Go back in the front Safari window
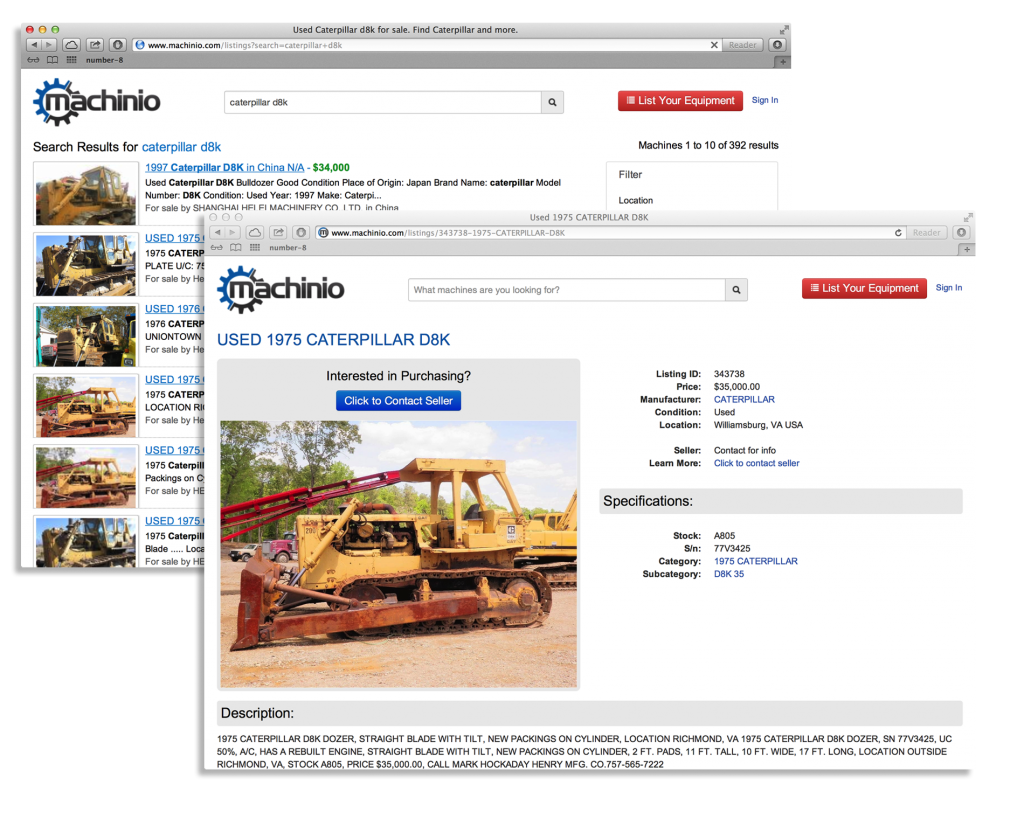 [x=217, y=233]
